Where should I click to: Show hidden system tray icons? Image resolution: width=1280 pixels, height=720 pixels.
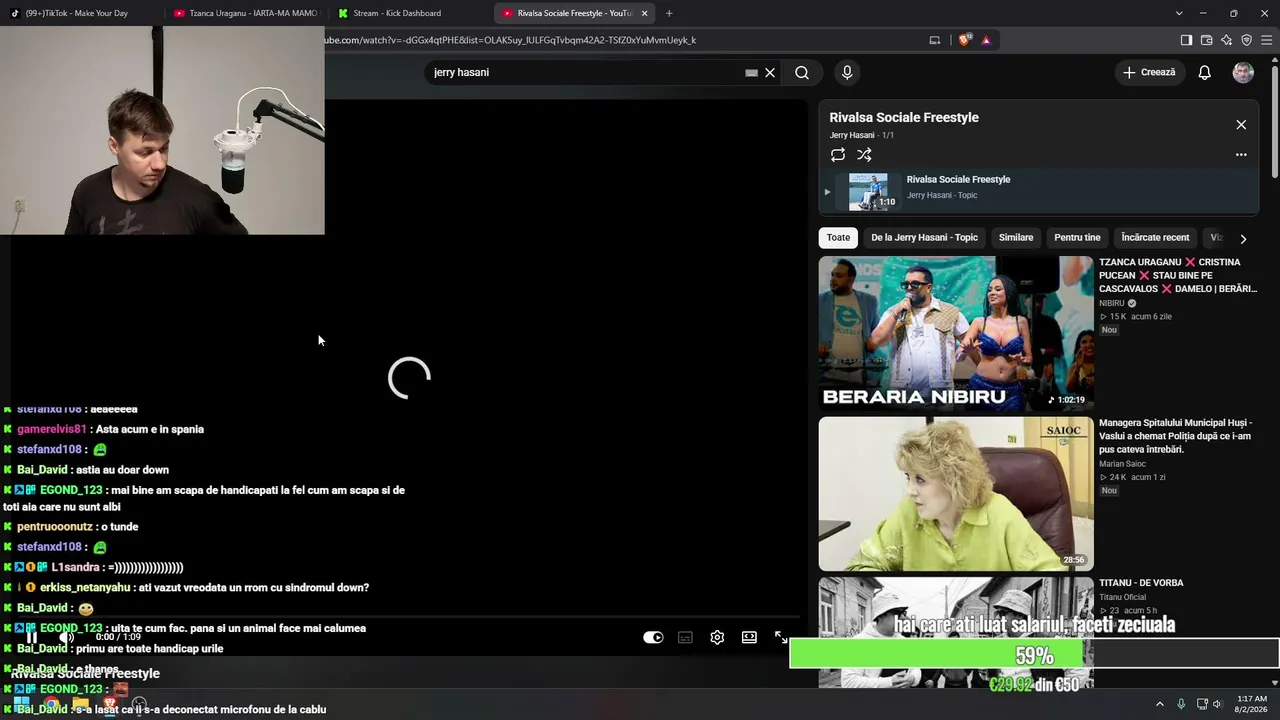(x=1160, y=704)
